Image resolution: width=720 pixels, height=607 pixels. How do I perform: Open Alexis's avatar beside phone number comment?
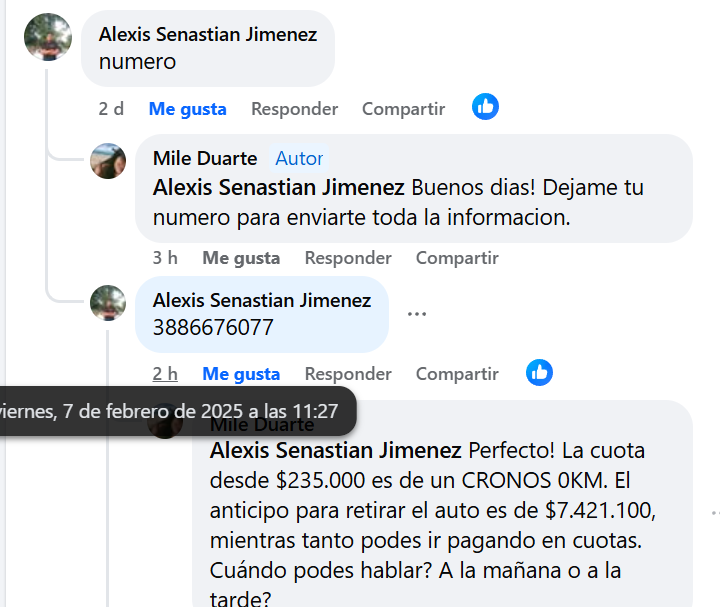pyautogui.click(x=108, y=303)
